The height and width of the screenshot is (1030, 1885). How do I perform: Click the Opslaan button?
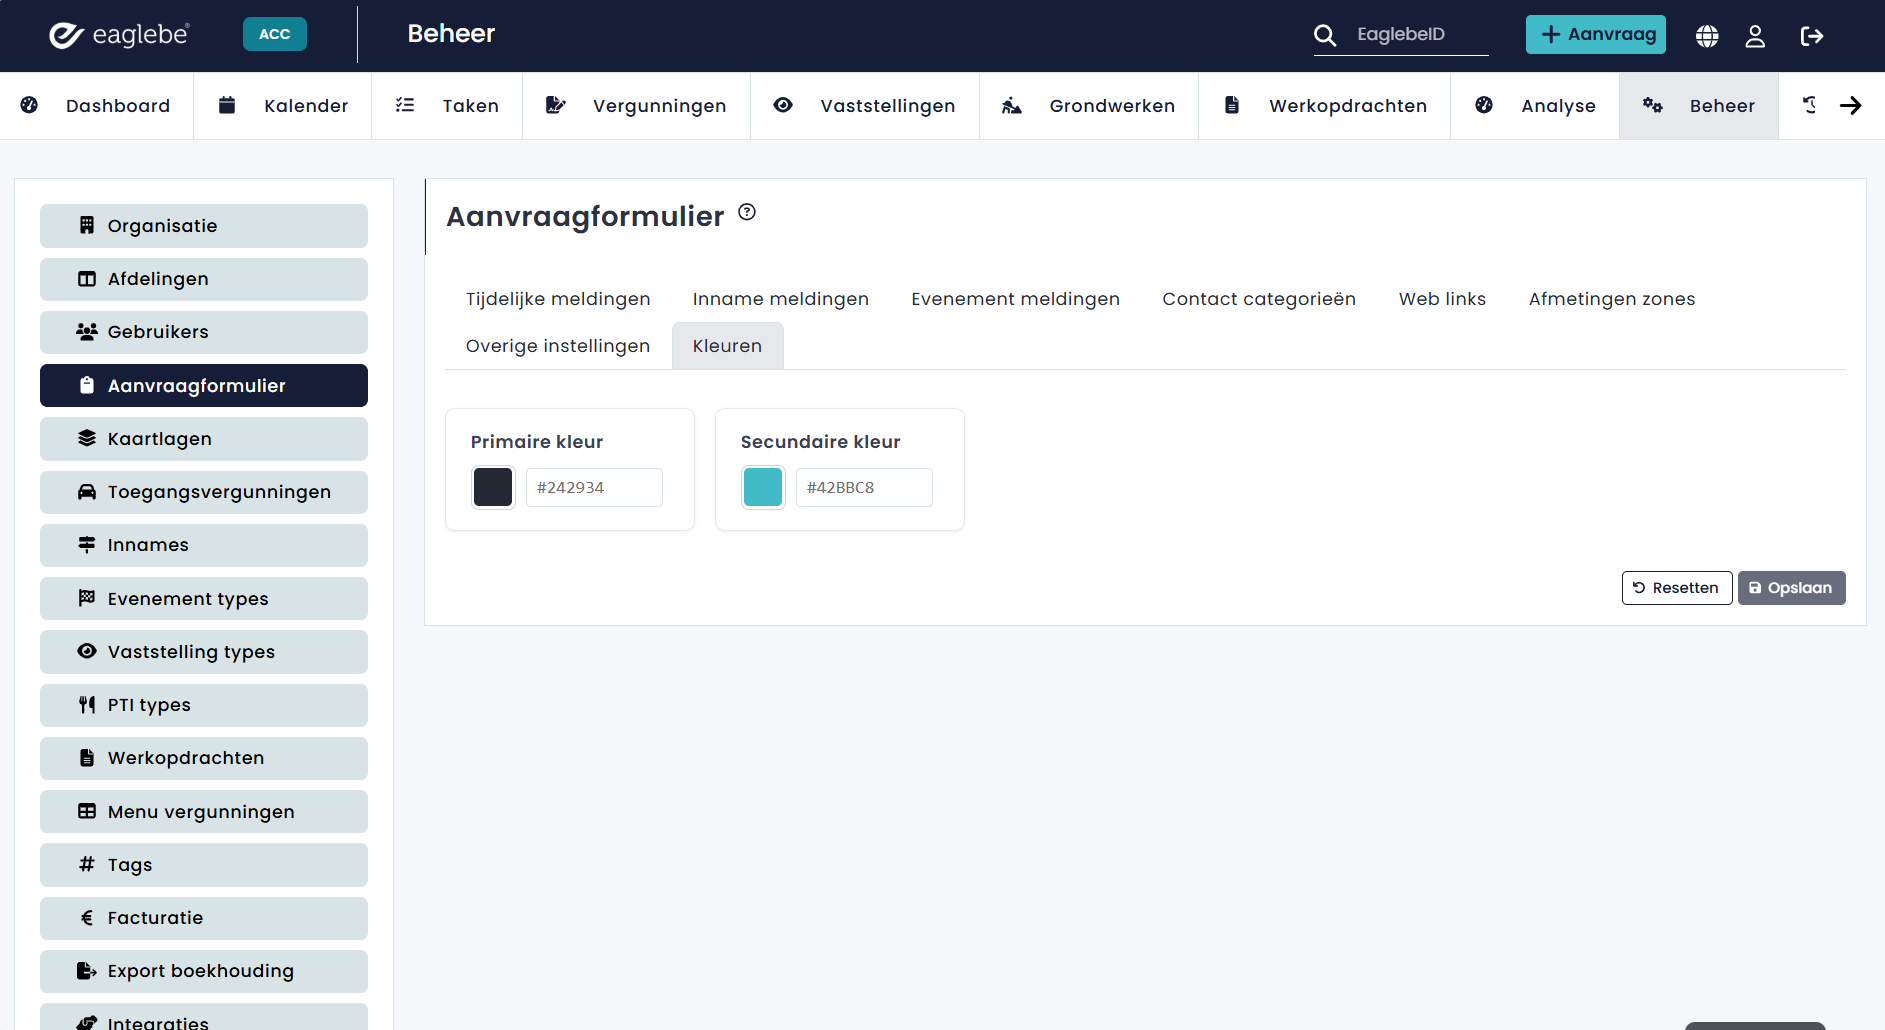coord(1791,588)
